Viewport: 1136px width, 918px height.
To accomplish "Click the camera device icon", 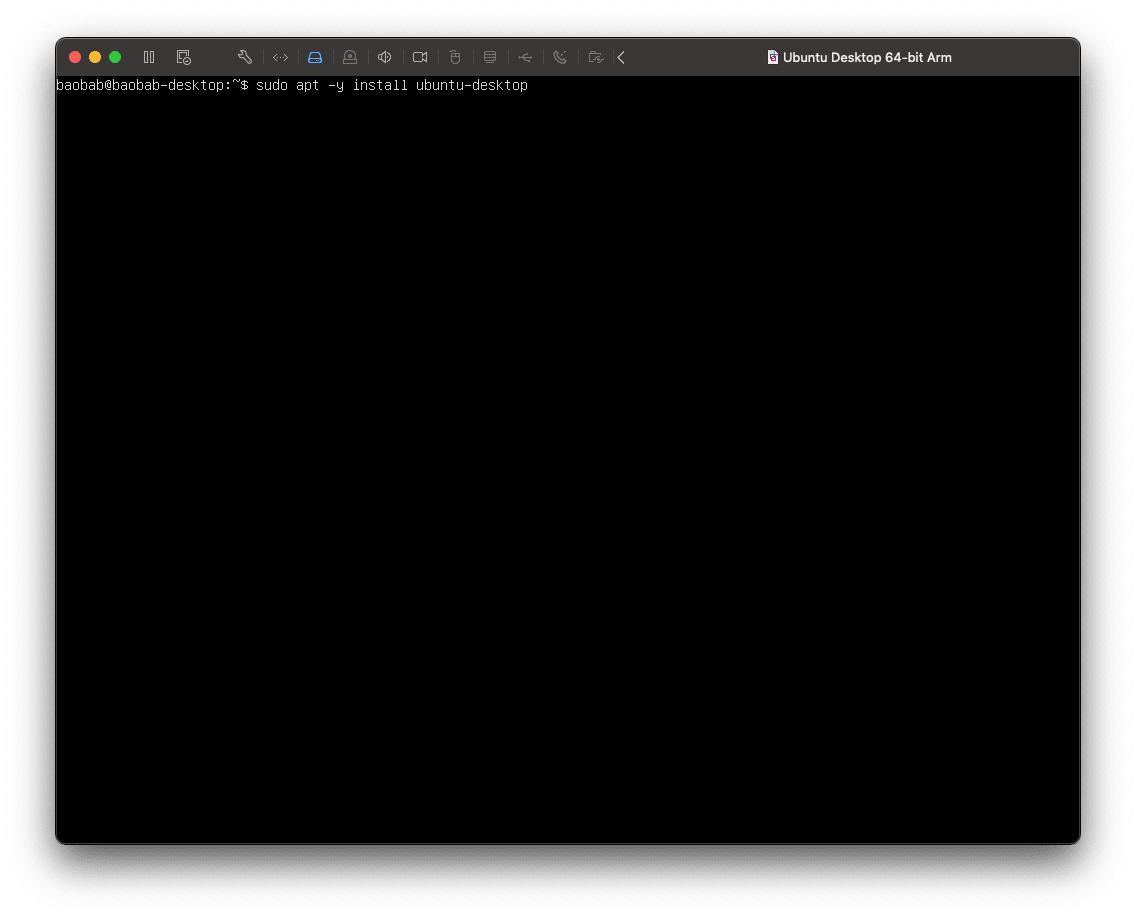I will (x=420, y=57).
